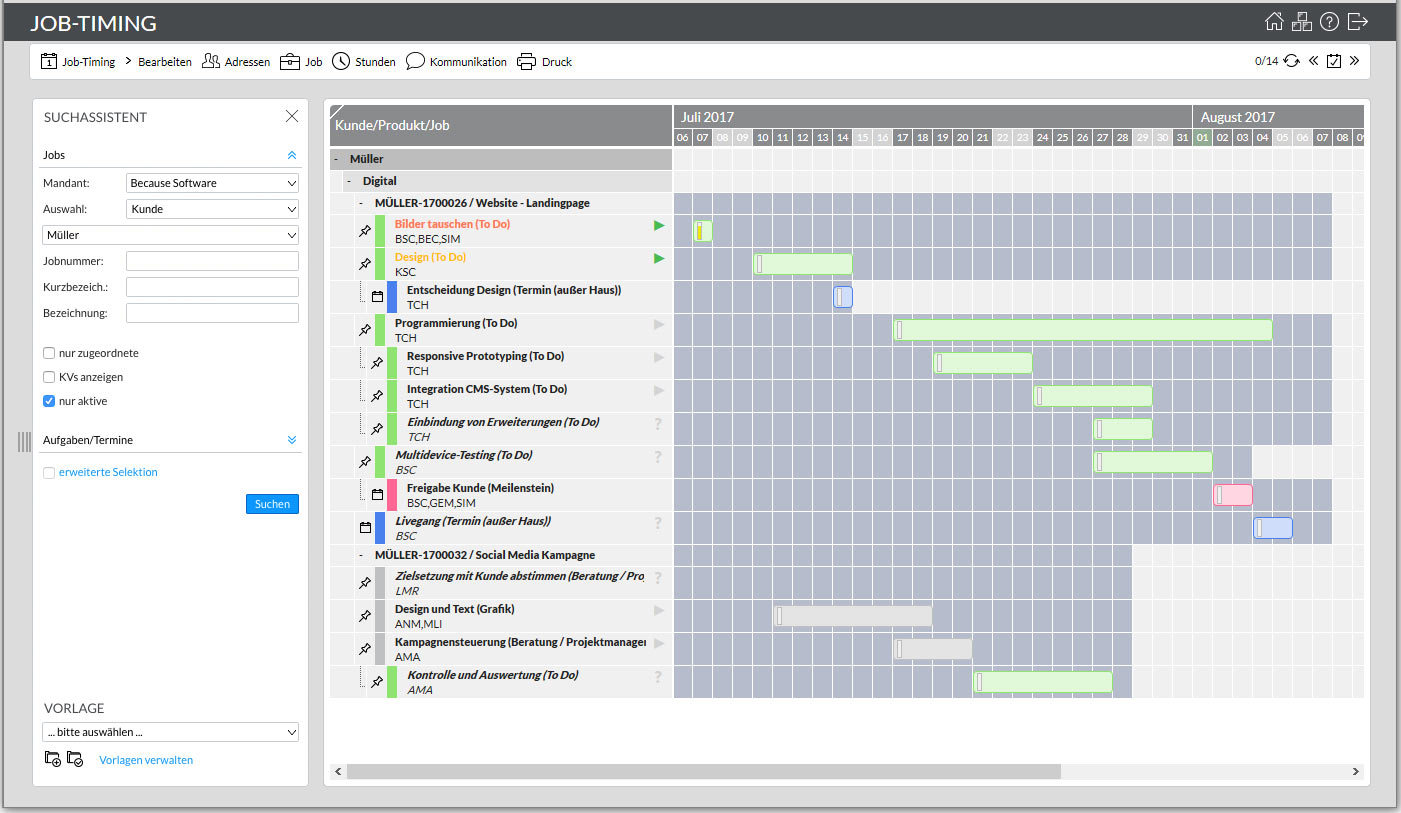Click the Bearbeiten breadcrumb item
The height and width of the screenshot is (813, 1401).
[164, 61]
